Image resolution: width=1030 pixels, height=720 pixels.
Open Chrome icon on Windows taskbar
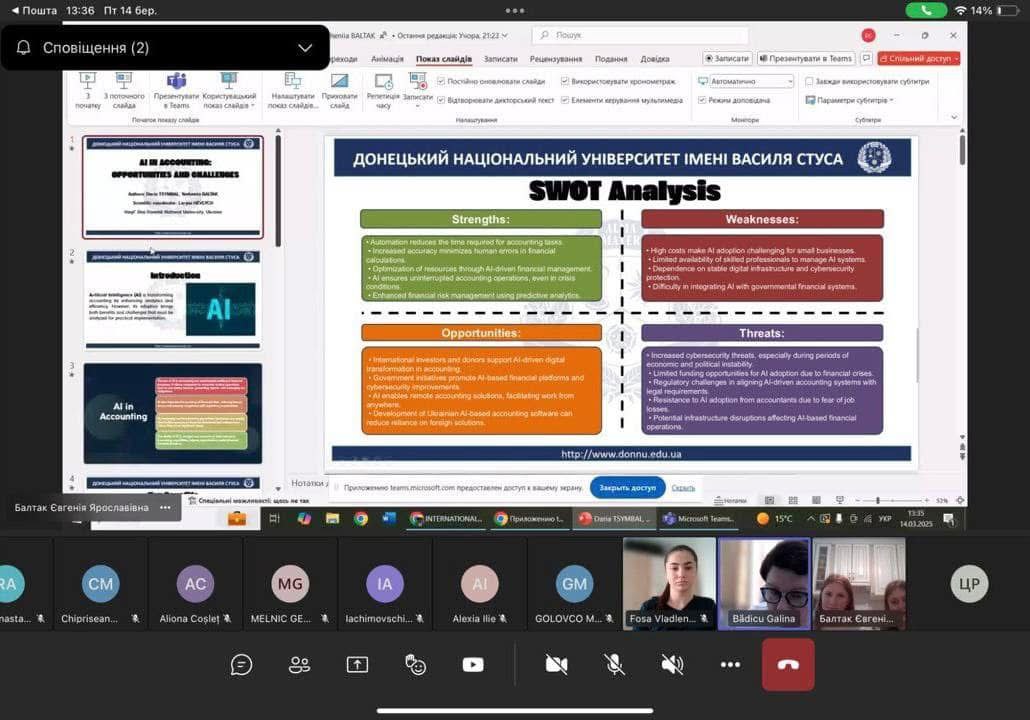click(x=361, y=518)
